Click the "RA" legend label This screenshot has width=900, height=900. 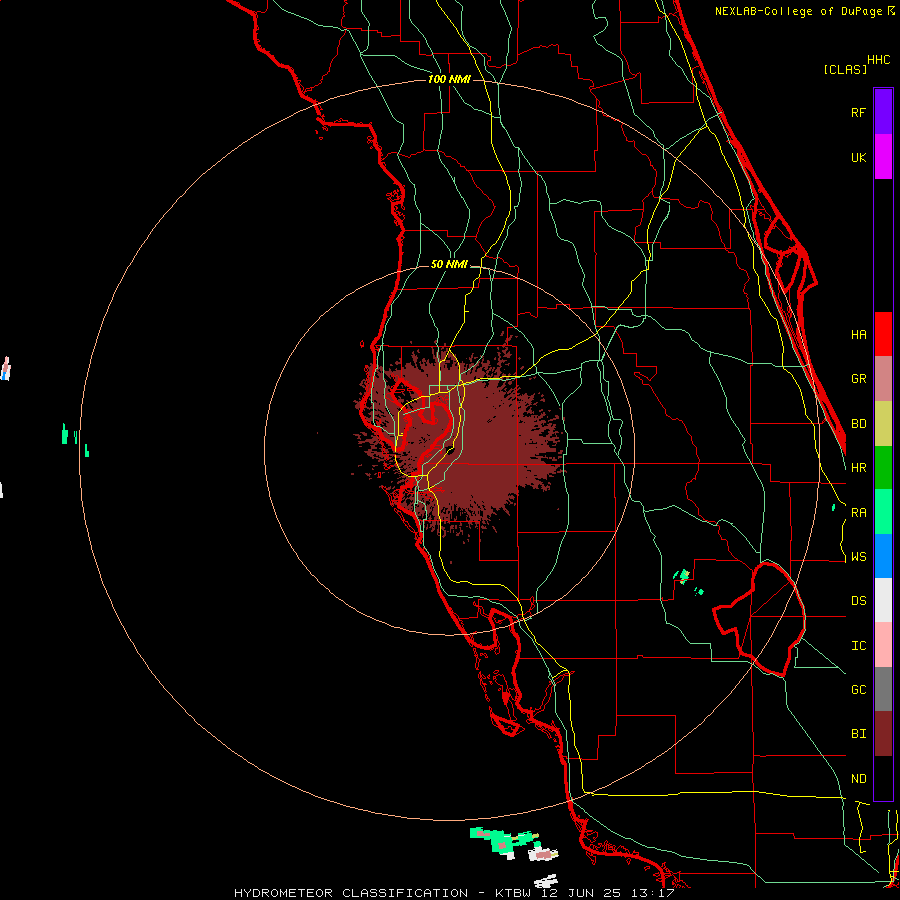(858, 513)
